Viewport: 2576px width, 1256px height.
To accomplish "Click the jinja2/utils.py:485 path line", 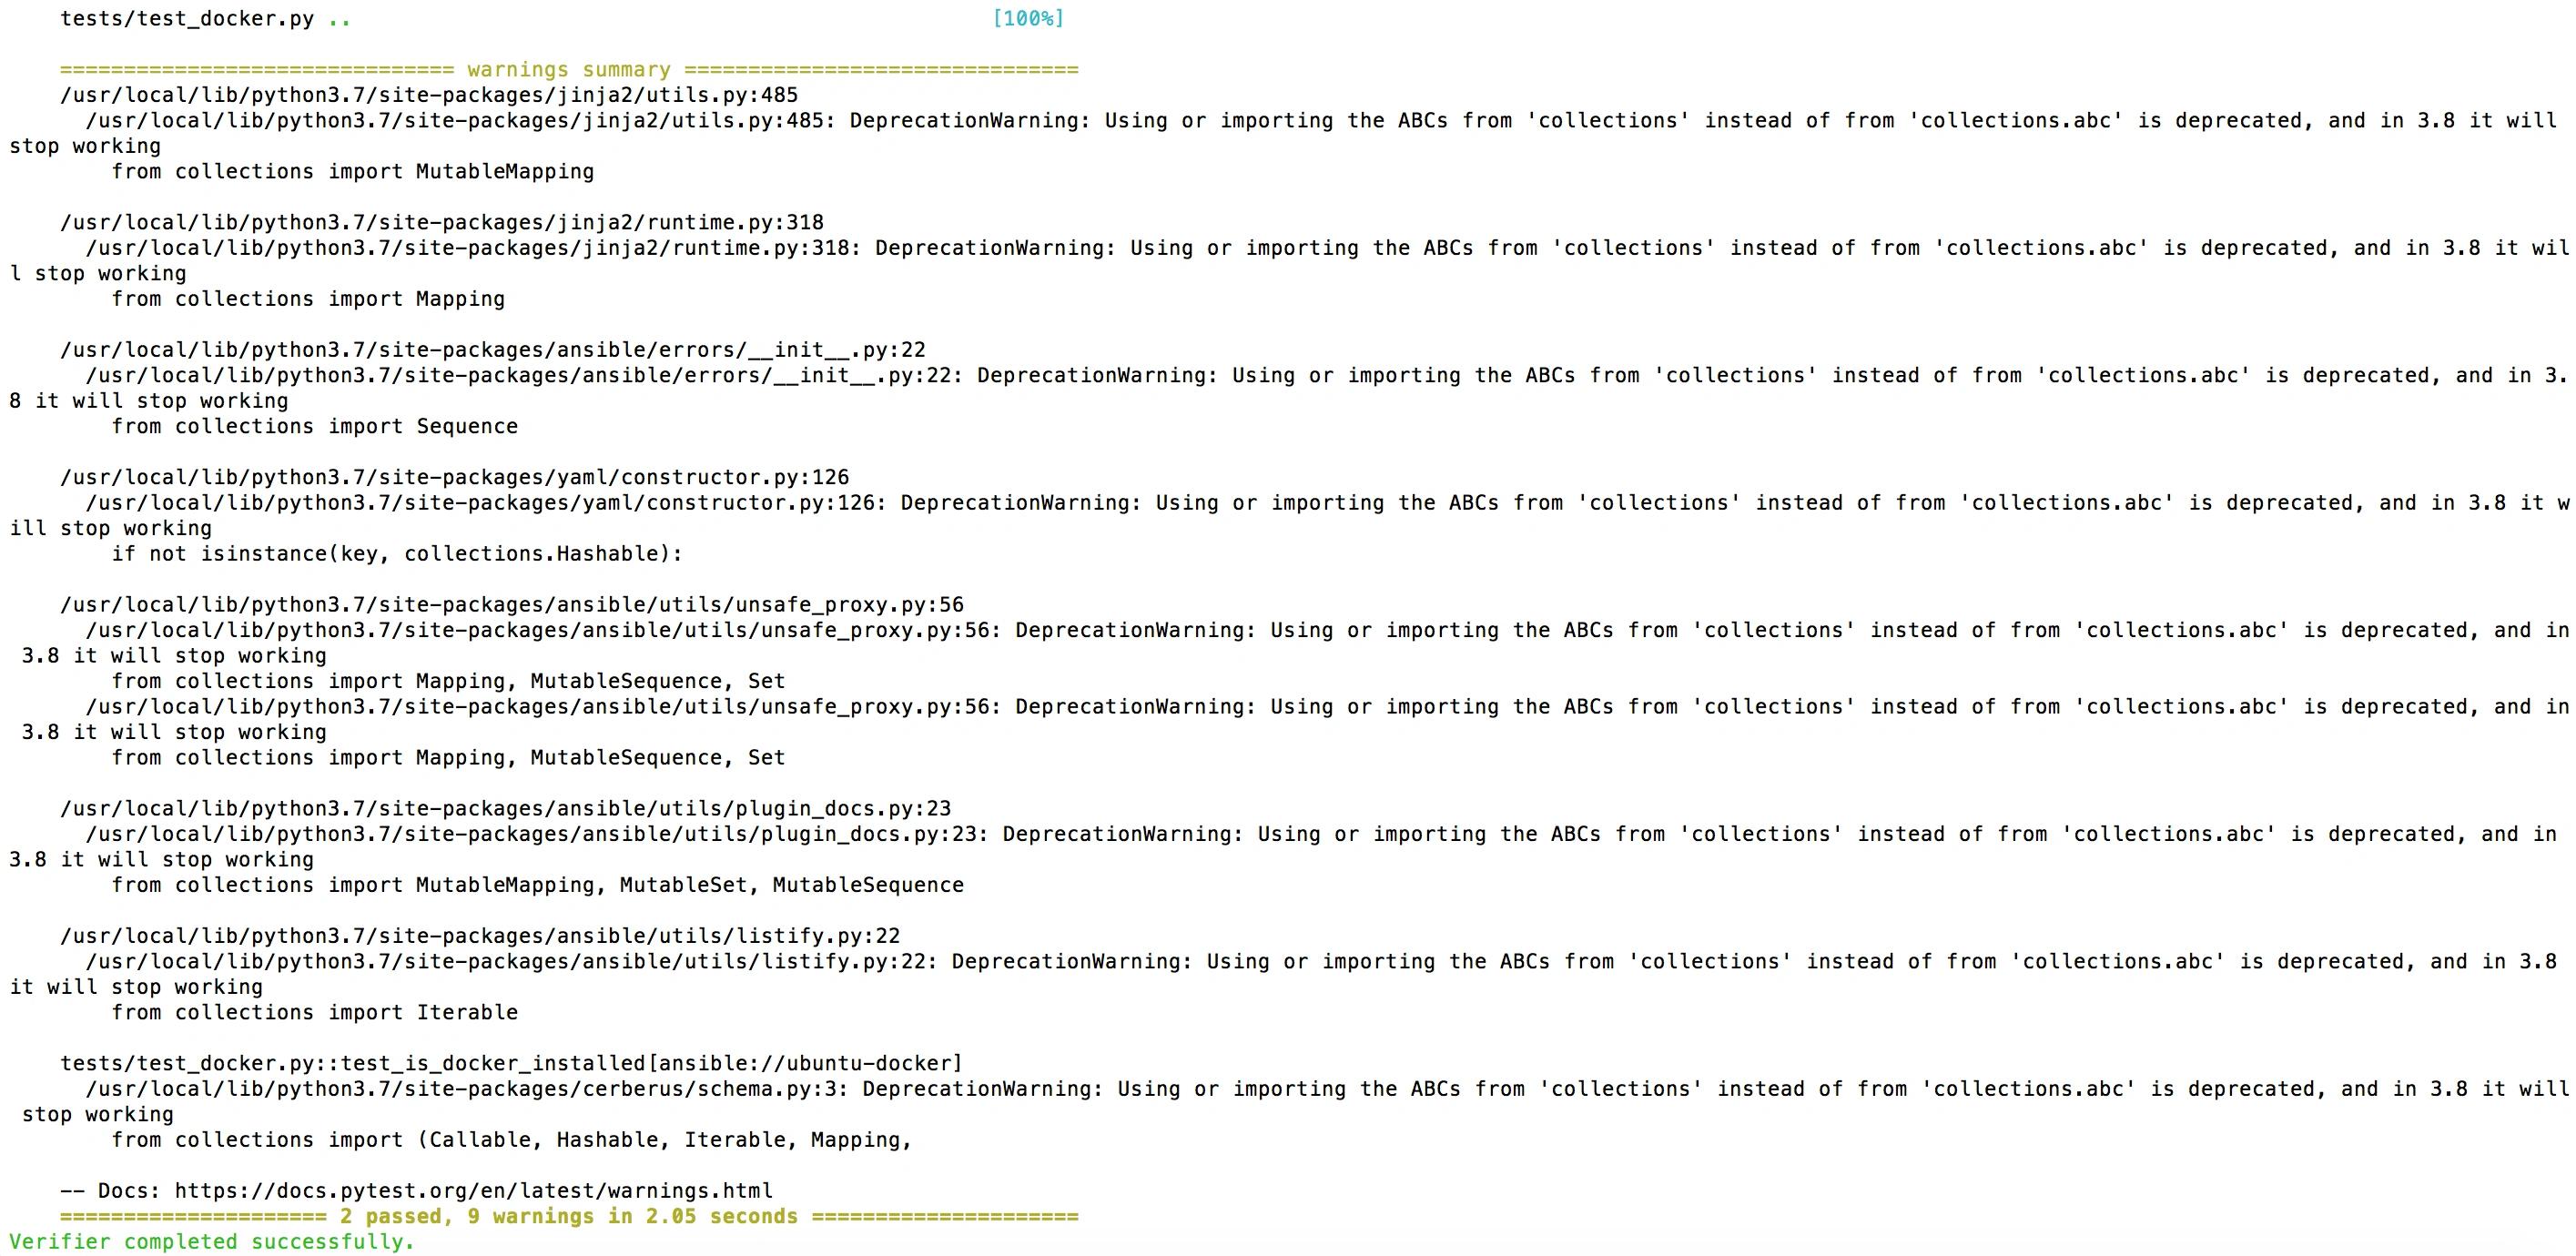I will tap(429, 96).
